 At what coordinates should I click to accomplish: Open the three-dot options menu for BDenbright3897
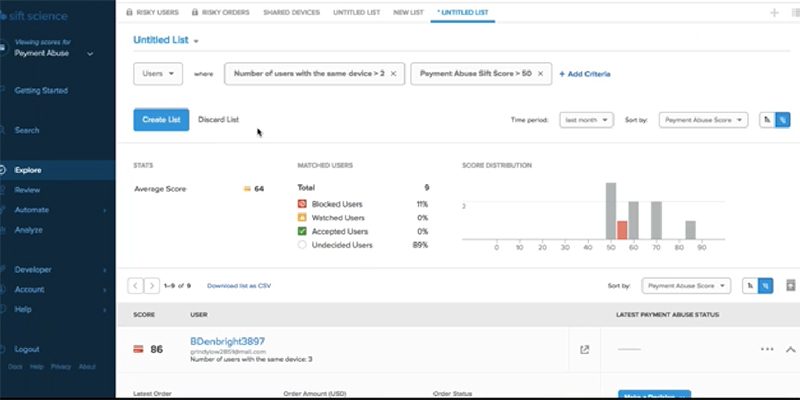coord(767,349)
